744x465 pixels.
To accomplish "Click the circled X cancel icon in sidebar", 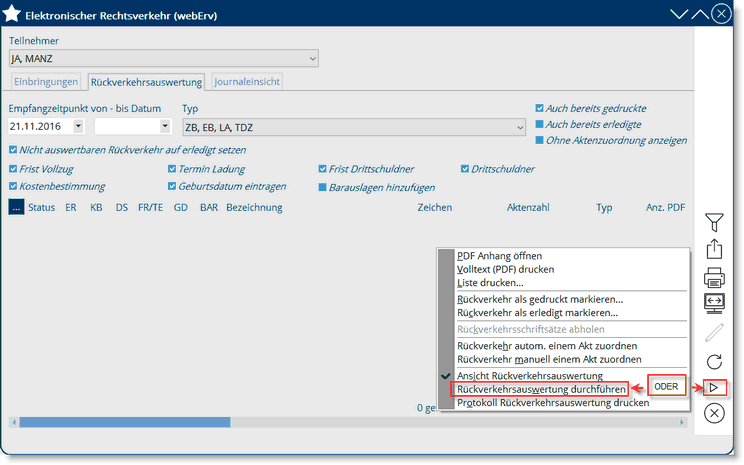I will point(714,413).
